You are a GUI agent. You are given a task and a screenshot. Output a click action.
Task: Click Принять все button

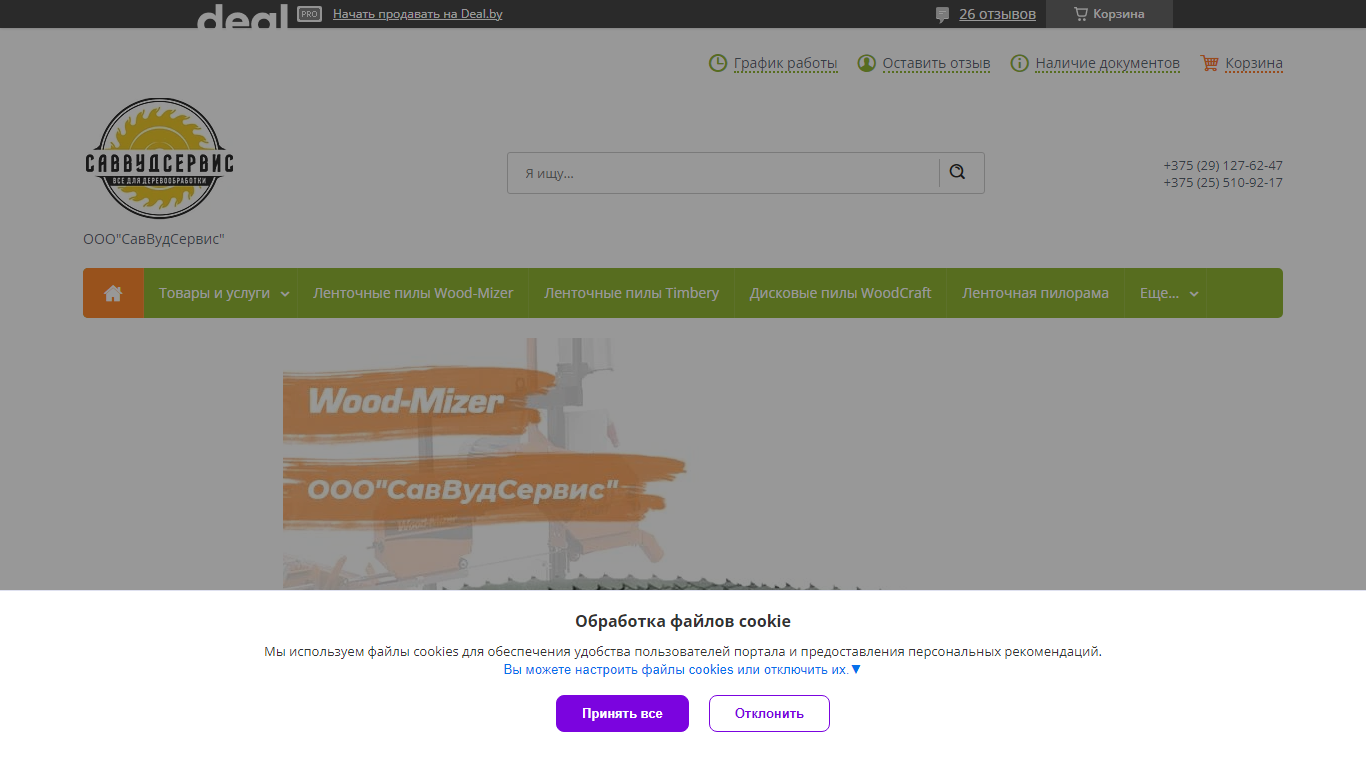click(622, 713)
